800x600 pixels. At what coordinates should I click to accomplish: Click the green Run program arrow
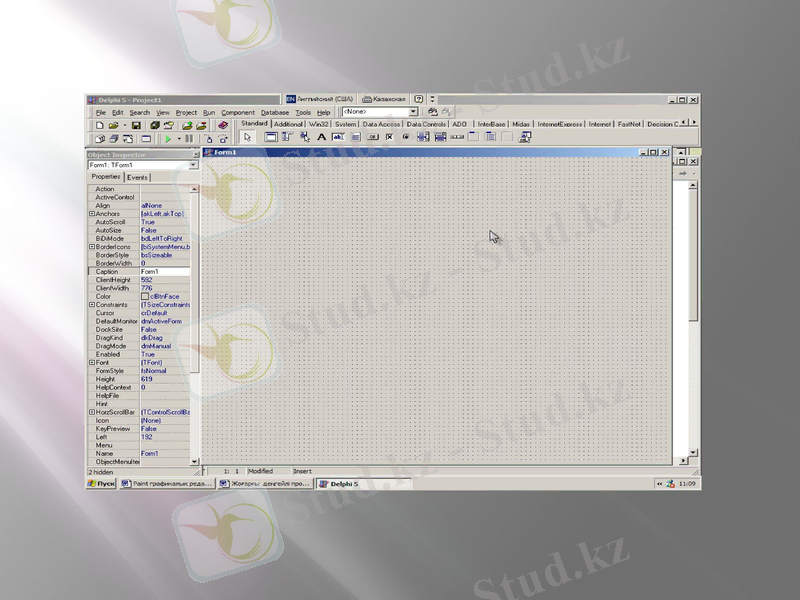pyautogui.click(x=167, y=138)
